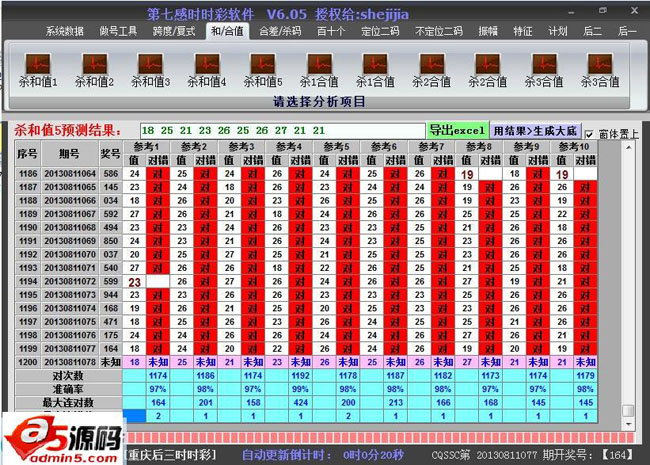The height and width of the screenshot is (465, 650).
Task: Click the pink progress bar at bottom
Action: pyautogui.click(x=379, y=438)
